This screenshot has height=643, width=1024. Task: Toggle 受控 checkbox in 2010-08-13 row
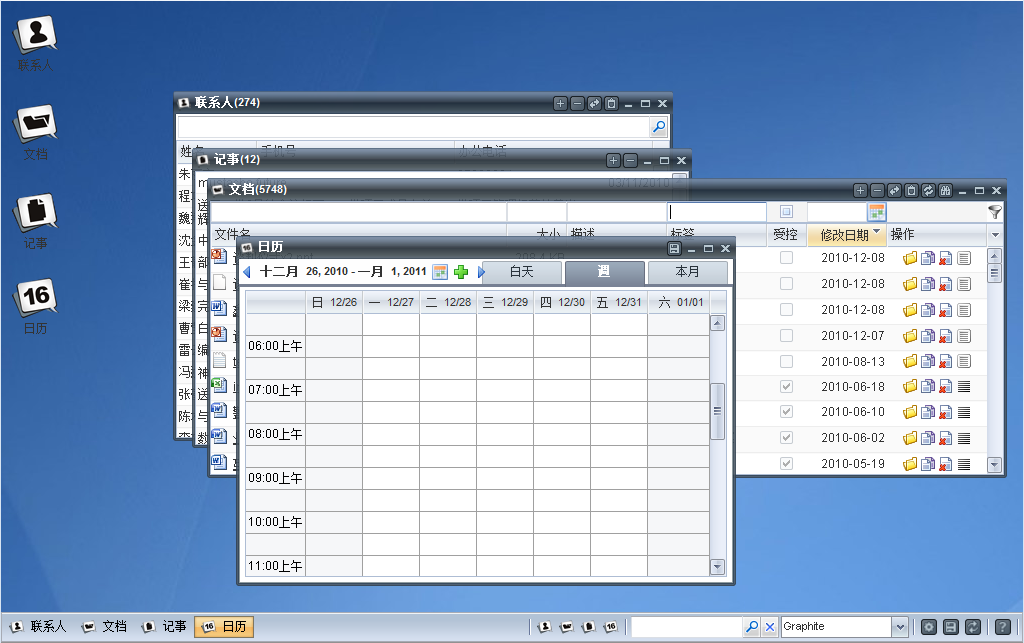pos(786,361)
